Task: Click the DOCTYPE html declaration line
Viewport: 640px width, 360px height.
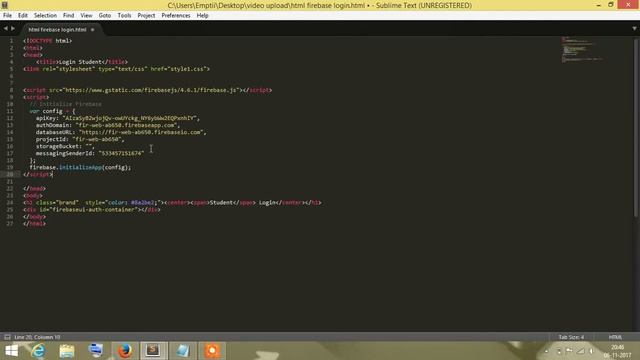Action: [47, 41]
